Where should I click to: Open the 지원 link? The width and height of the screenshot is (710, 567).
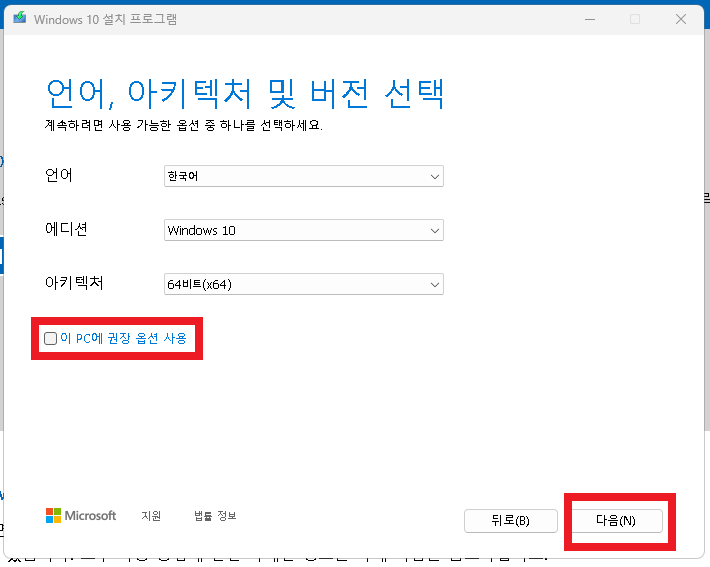(151, 516)
